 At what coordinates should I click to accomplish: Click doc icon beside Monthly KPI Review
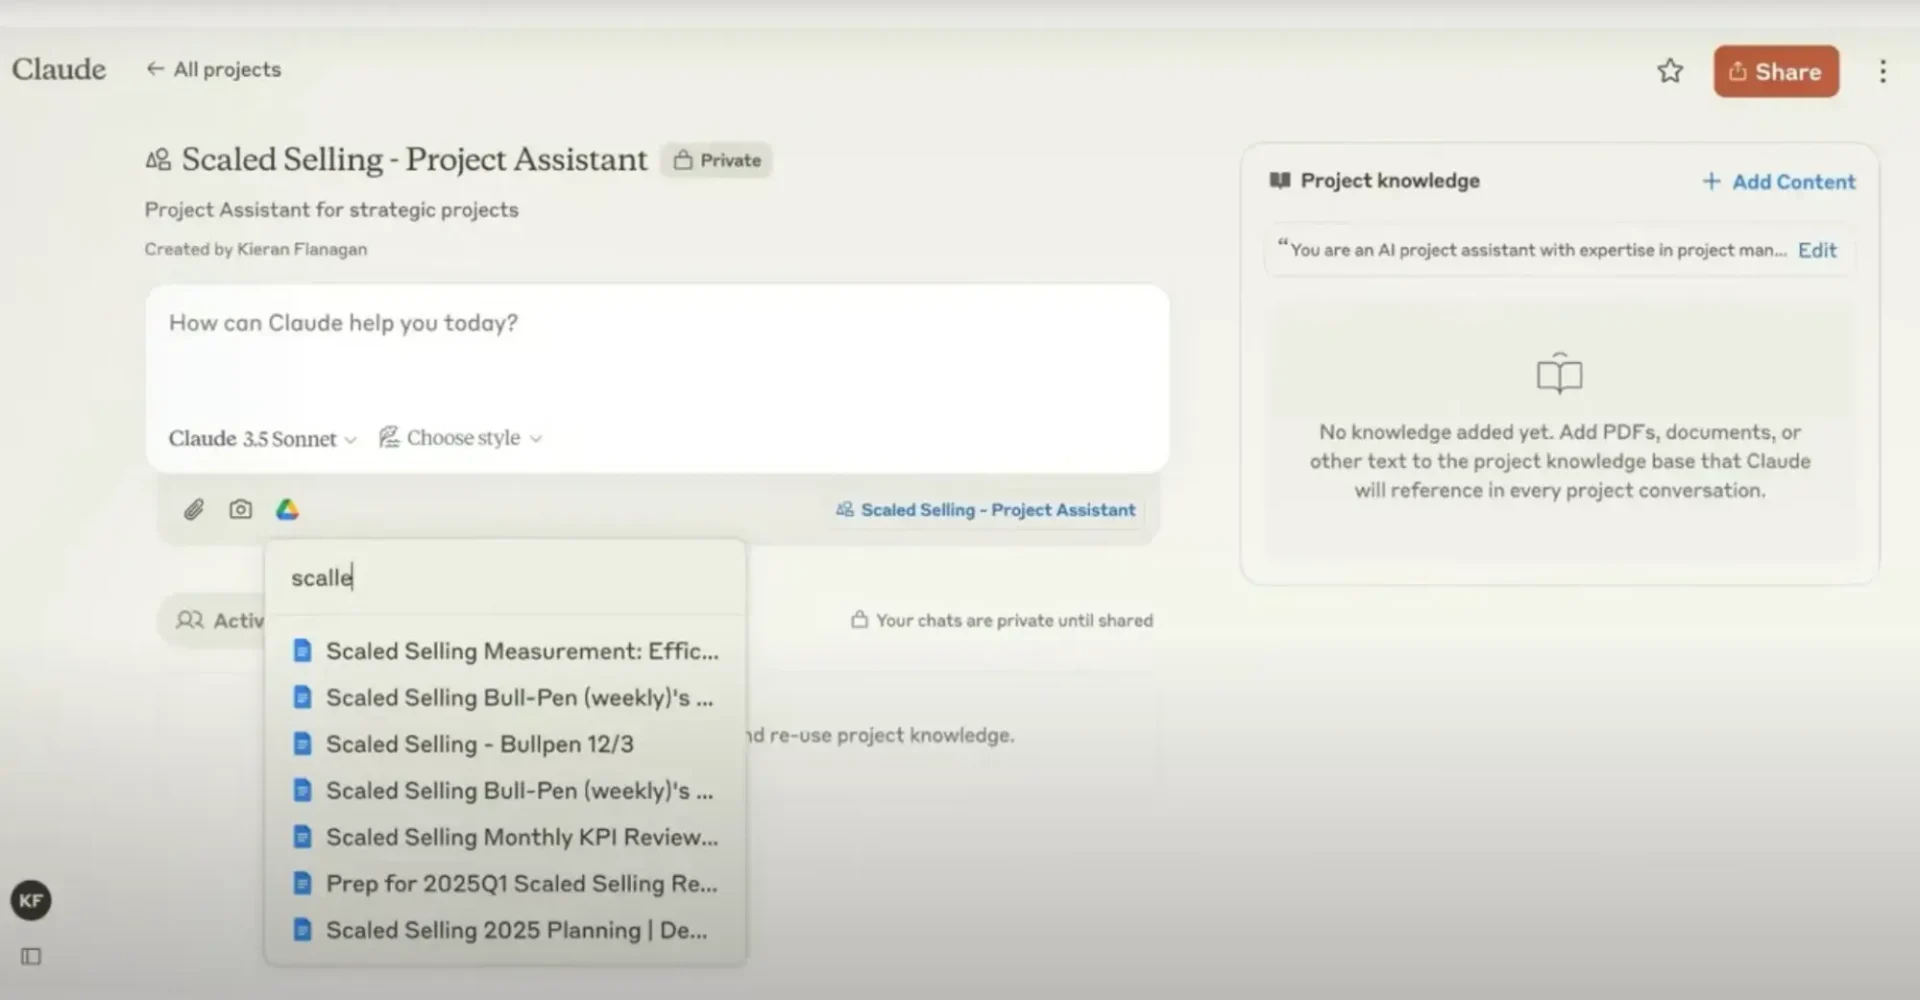[x=302, y=837]
